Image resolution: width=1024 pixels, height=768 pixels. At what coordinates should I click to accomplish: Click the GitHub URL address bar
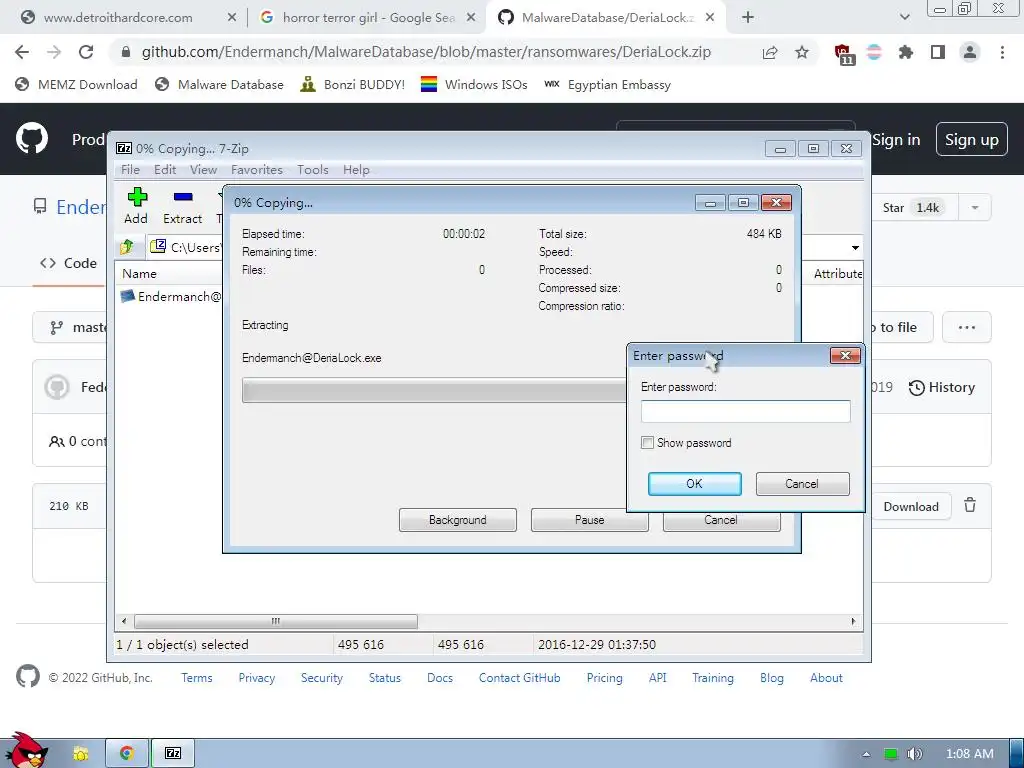tap(426, 52)
